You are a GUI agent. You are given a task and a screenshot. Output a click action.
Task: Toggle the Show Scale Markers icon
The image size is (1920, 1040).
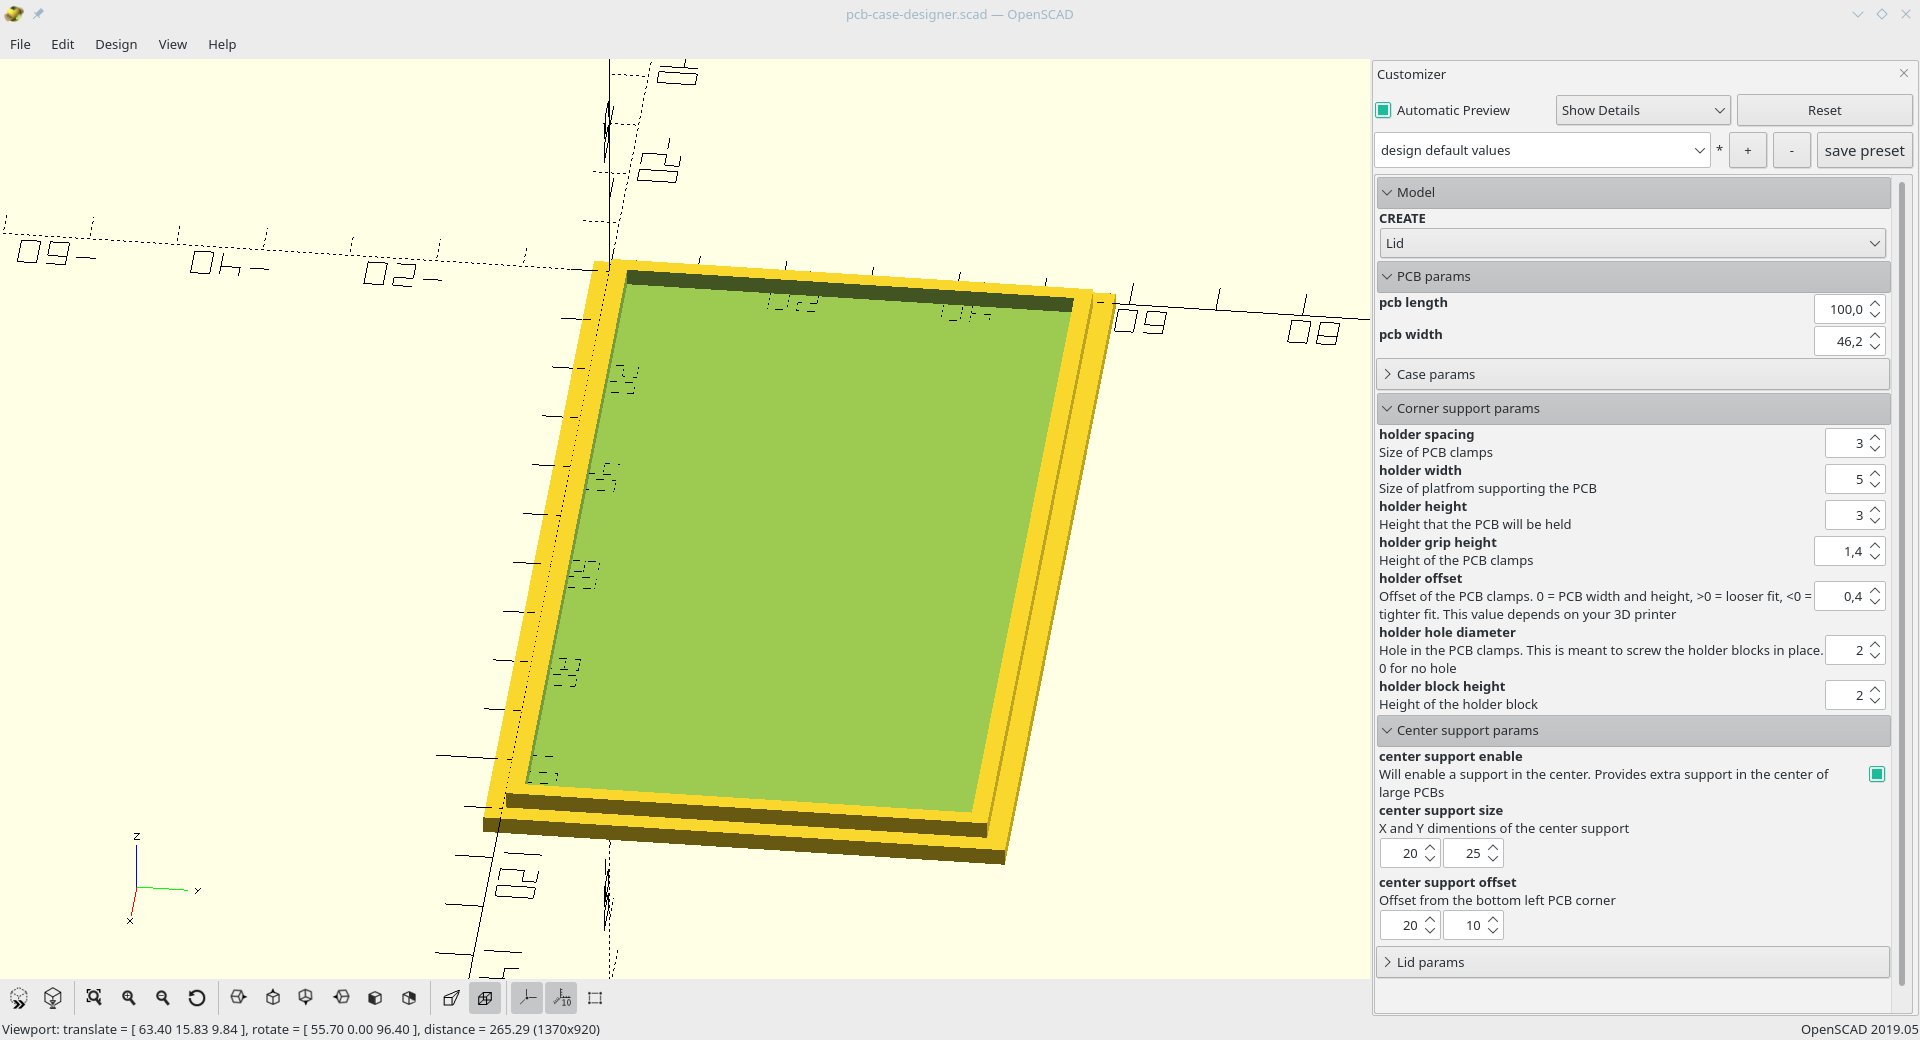(x=561, y=998)
